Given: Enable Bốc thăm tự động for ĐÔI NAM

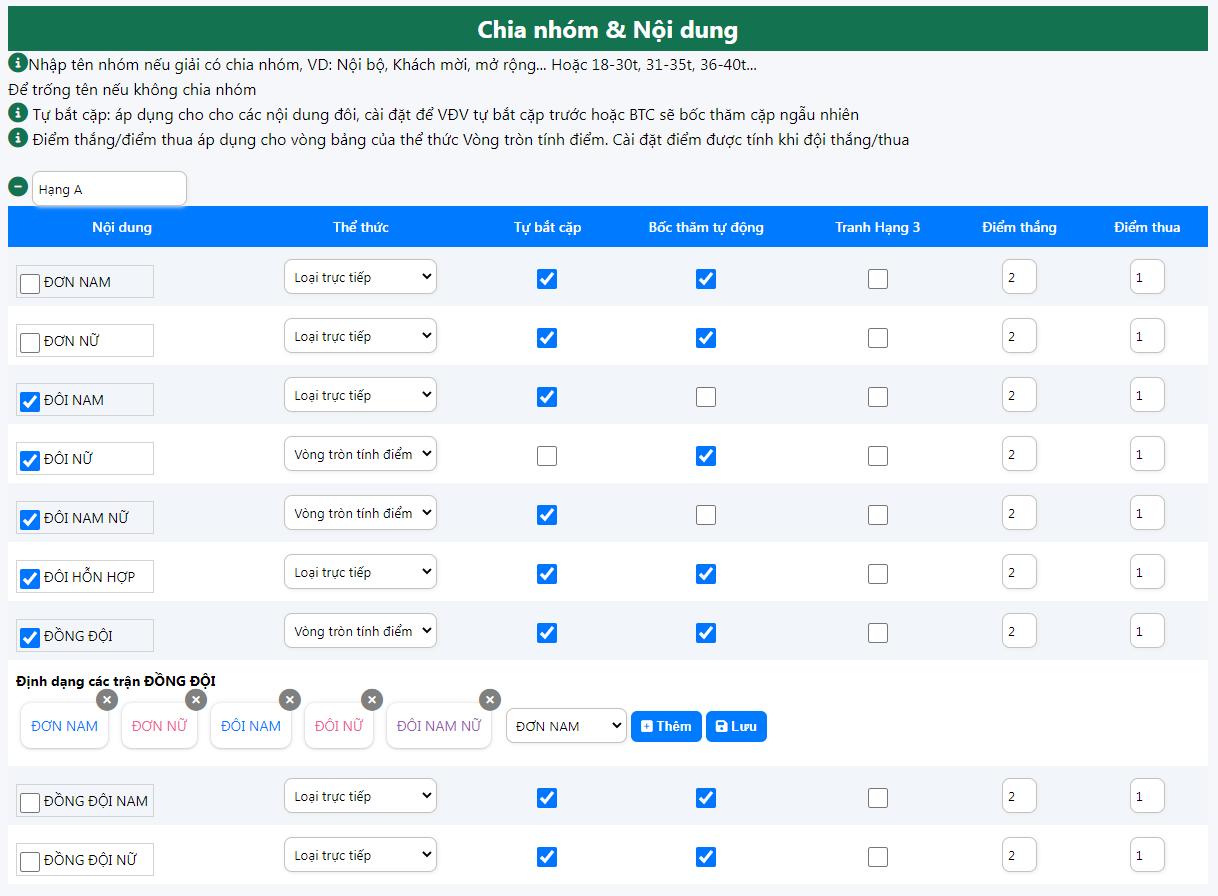Looking at the screenshot, I should (x=706, y=397).
